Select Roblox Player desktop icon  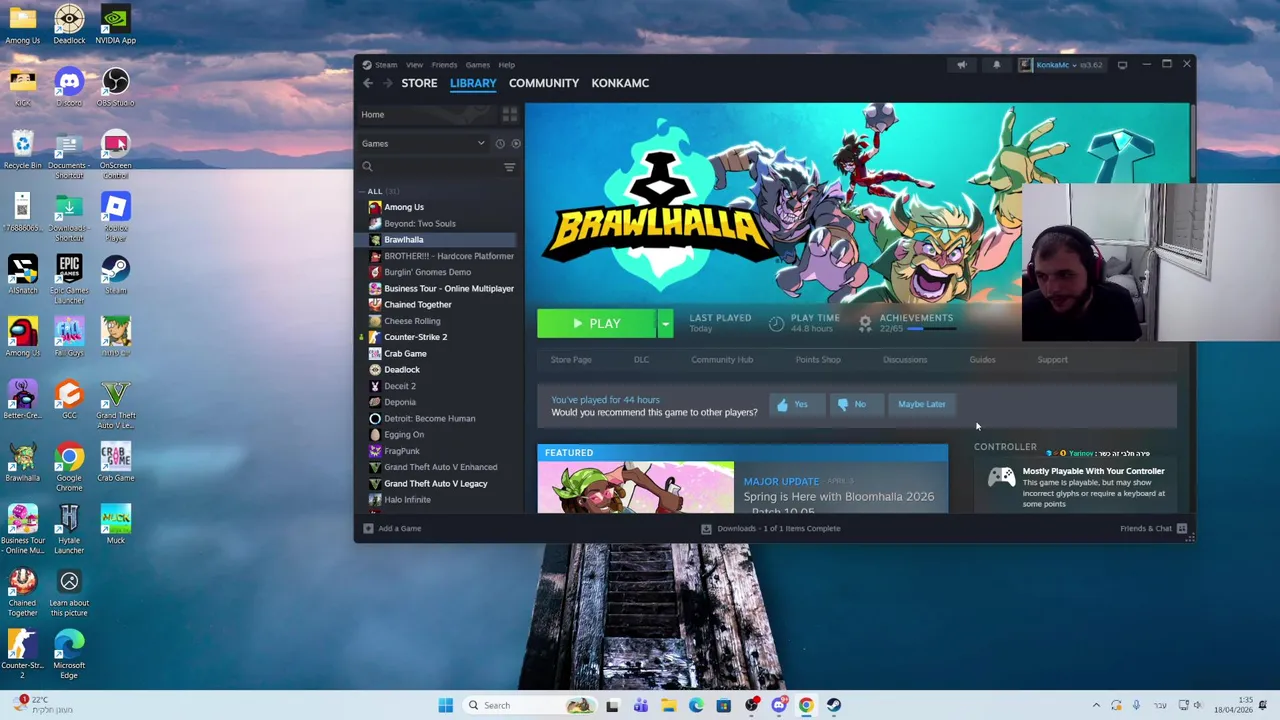pyautogui.click(x=115, y=217)
